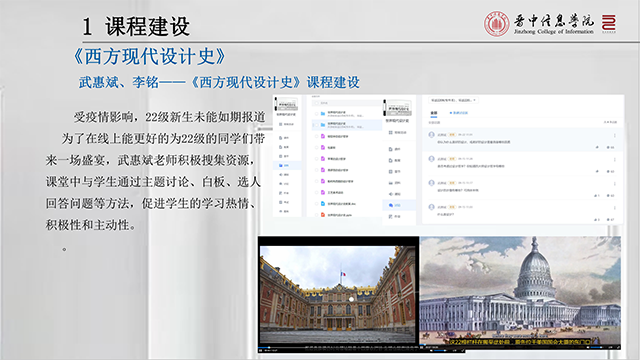Tick the checkbox beside the red .pptx file
640x360 pixels.
(316, 215)
